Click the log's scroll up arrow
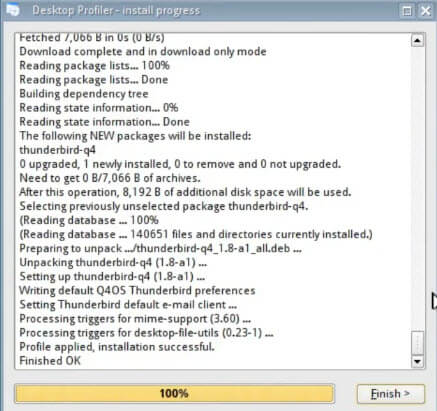Viewport: 437px width, 411px height. tap(417, 40)
